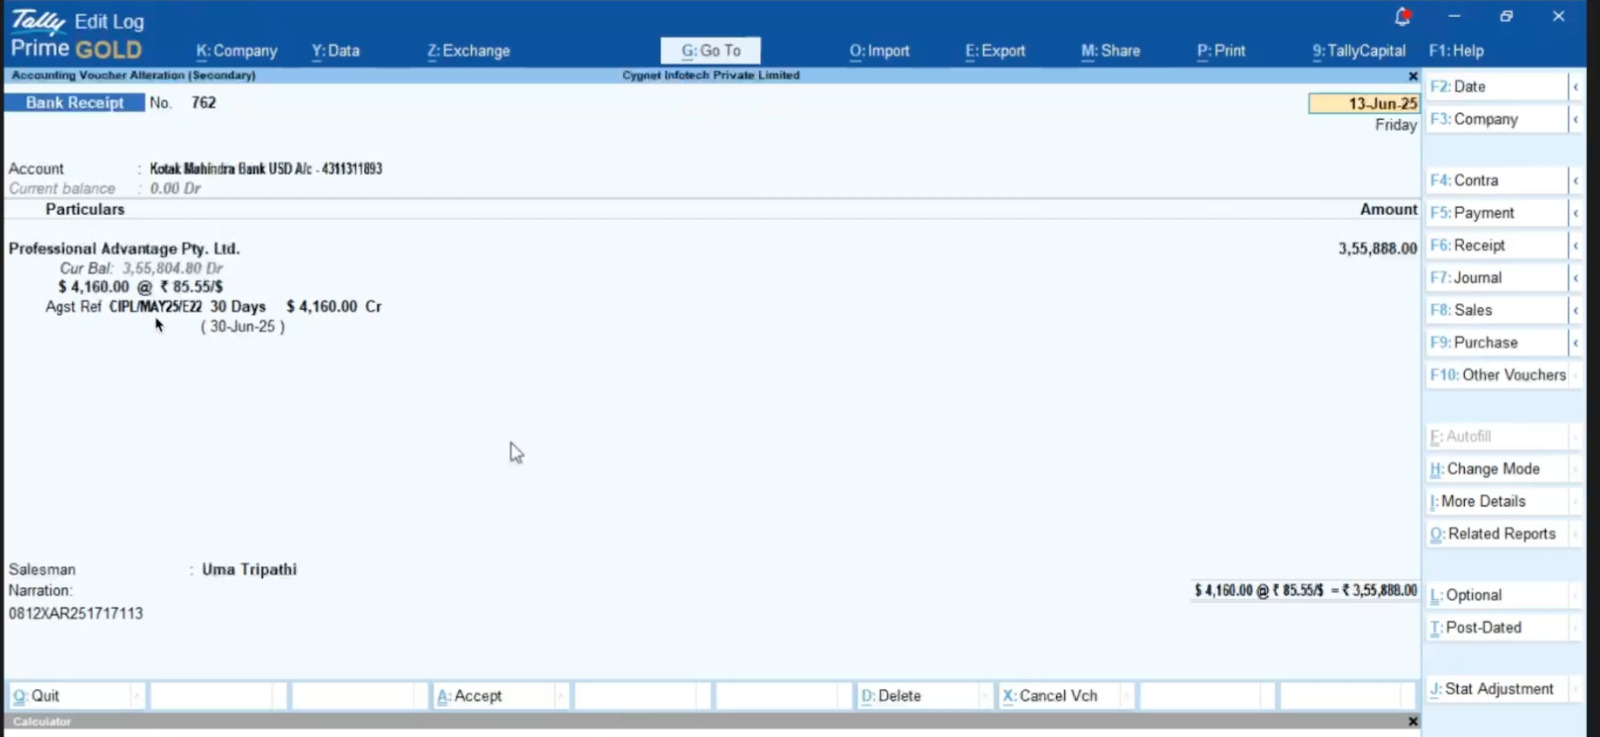
Task: Toggle L: Optional voucher
Action: [1496, 595]
